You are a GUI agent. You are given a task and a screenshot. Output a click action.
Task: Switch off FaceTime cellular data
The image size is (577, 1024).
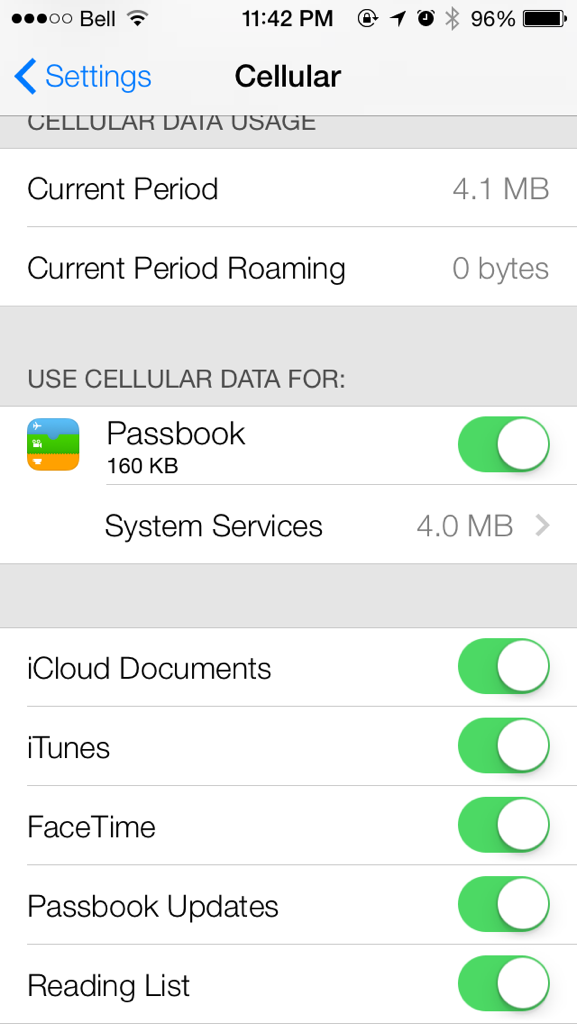coord(503,825)
